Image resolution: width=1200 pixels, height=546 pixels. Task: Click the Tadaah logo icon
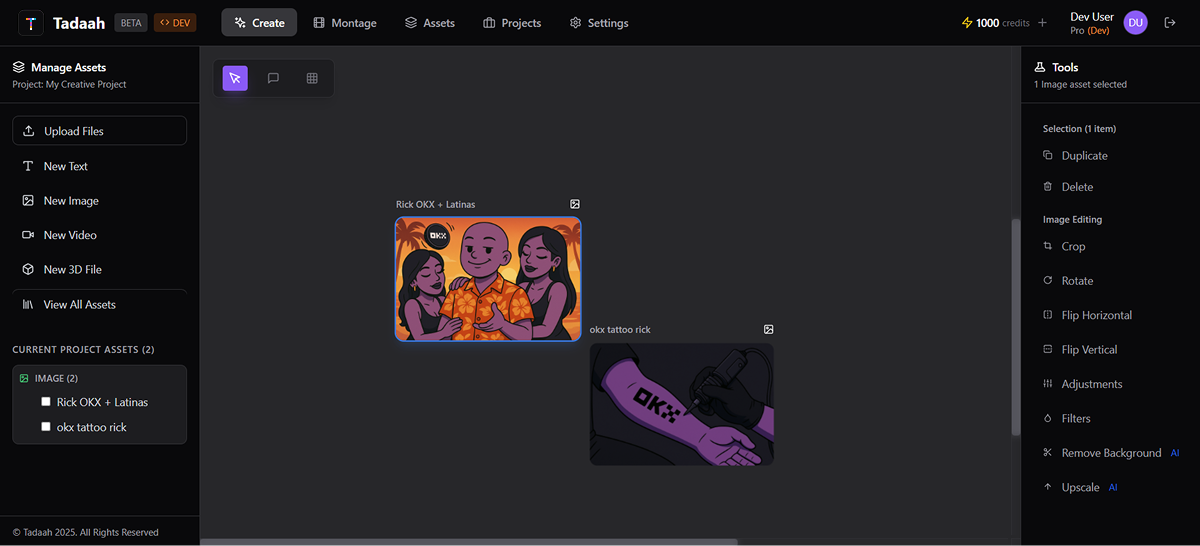coord(31,23)
